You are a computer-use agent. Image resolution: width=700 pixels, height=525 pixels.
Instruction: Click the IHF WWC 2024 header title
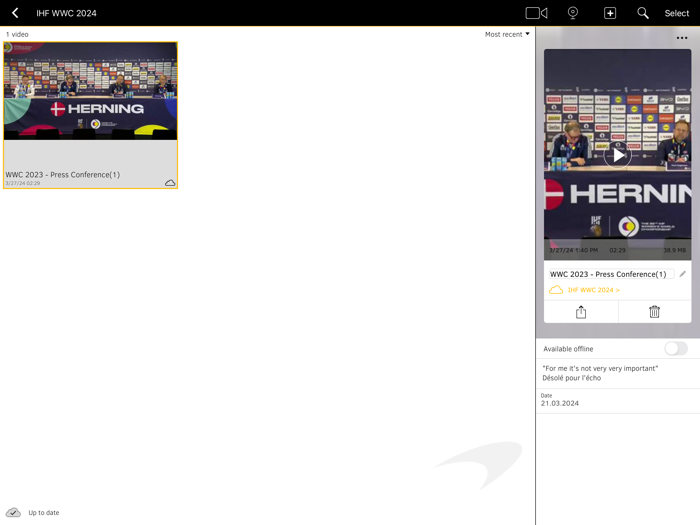pos(66,13)
